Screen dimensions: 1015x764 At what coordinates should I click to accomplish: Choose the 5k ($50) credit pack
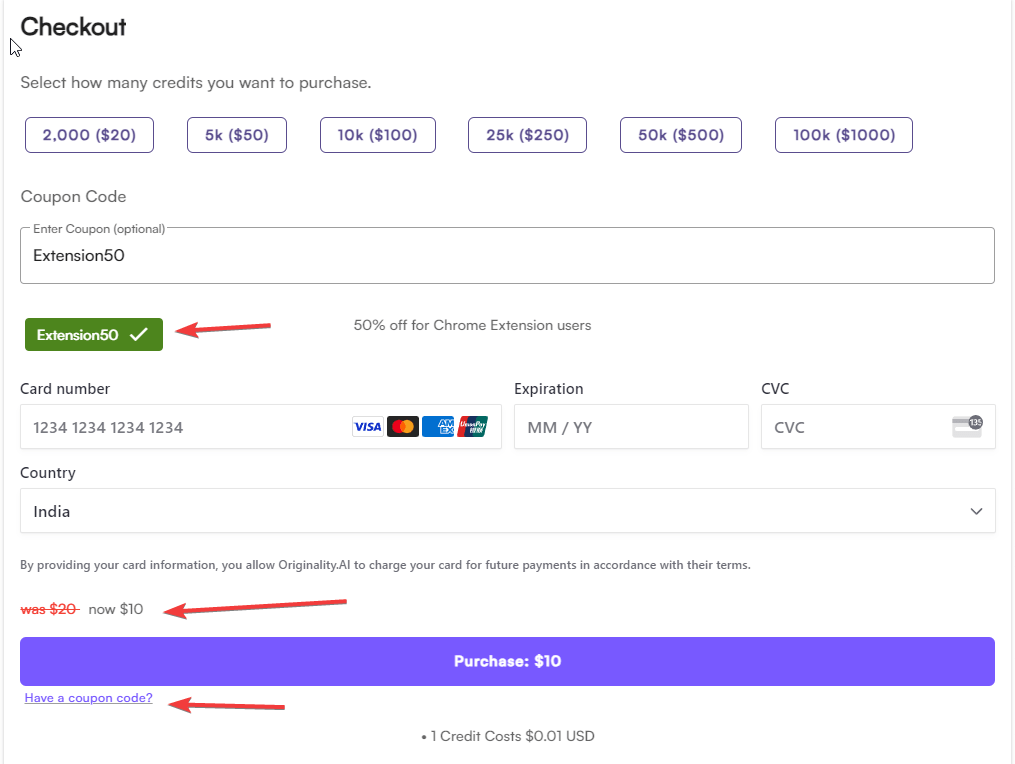pyautogui.click(x=236, y=134)
